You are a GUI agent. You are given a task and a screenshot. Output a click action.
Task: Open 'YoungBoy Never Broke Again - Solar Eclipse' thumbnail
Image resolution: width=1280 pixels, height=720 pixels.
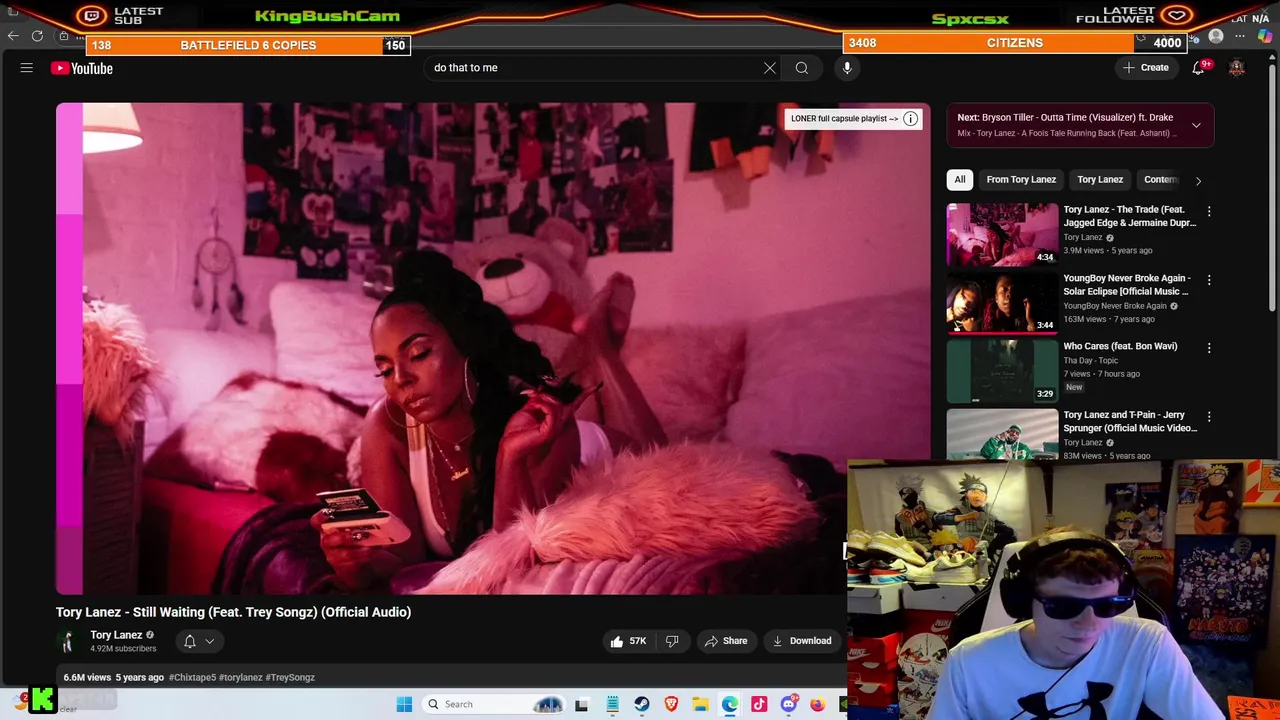(x=1002, y=302)
